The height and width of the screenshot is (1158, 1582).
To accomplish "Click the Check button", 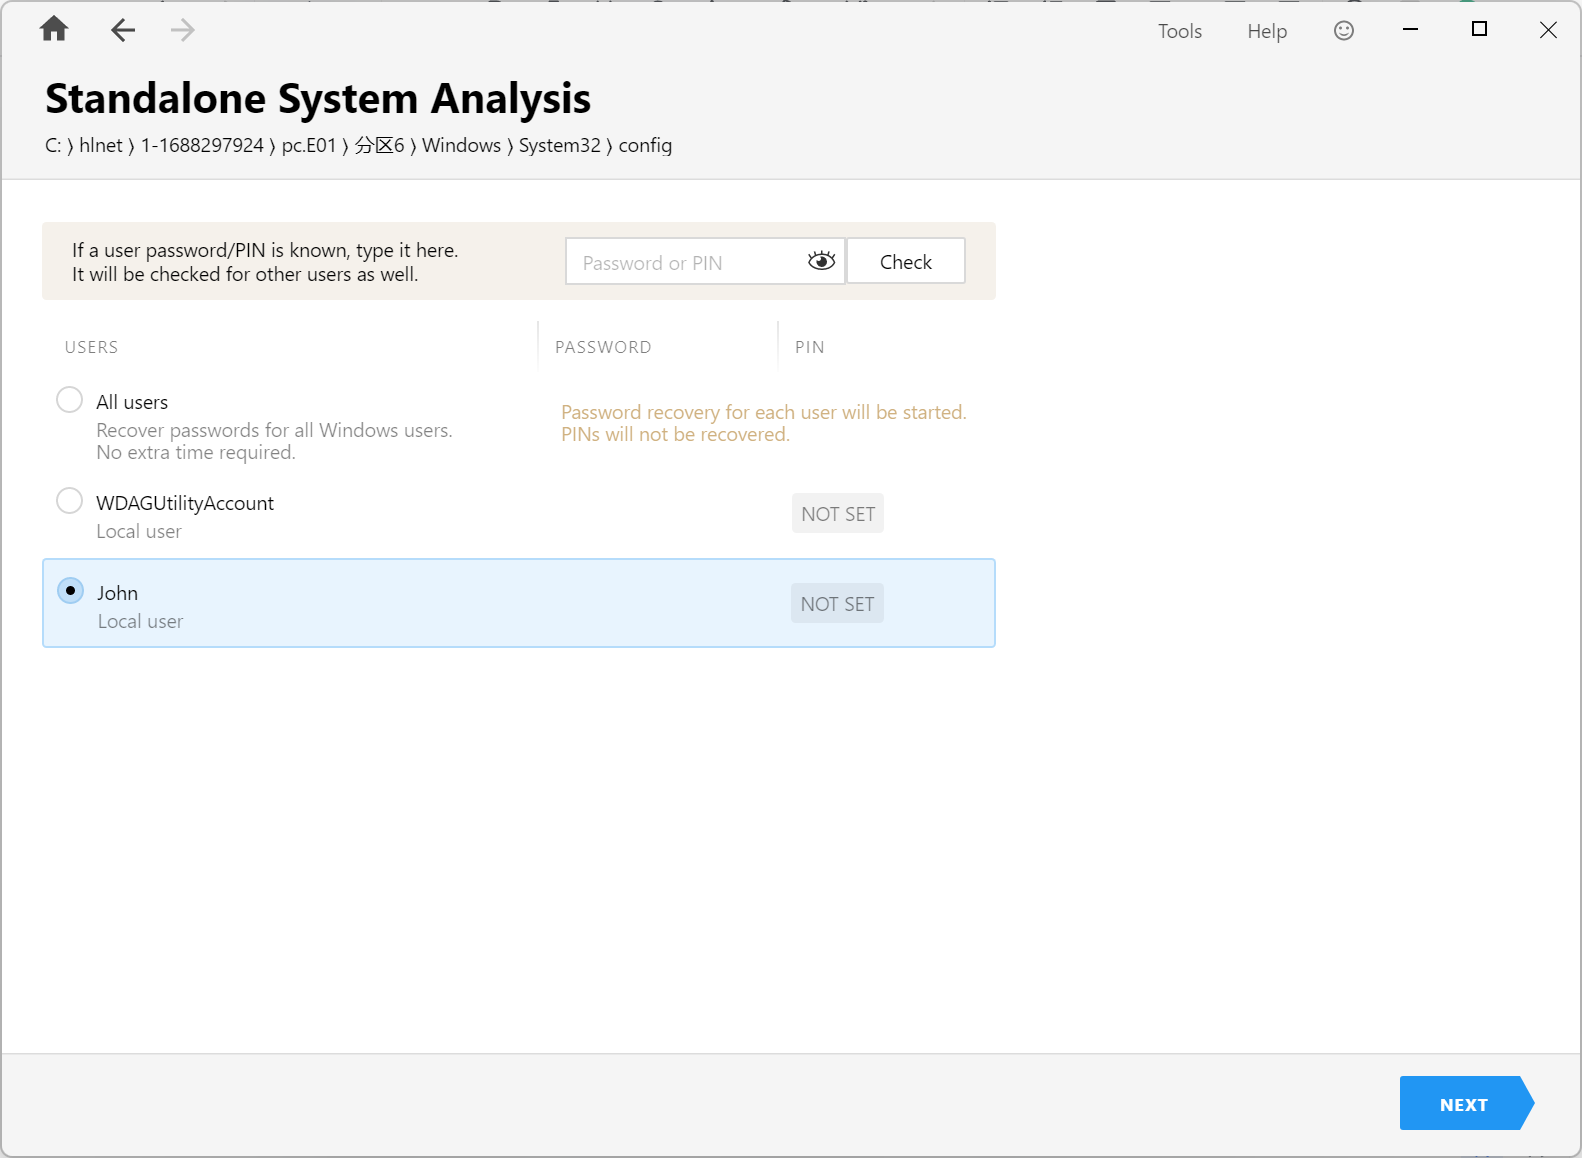I will pos(906,261).
